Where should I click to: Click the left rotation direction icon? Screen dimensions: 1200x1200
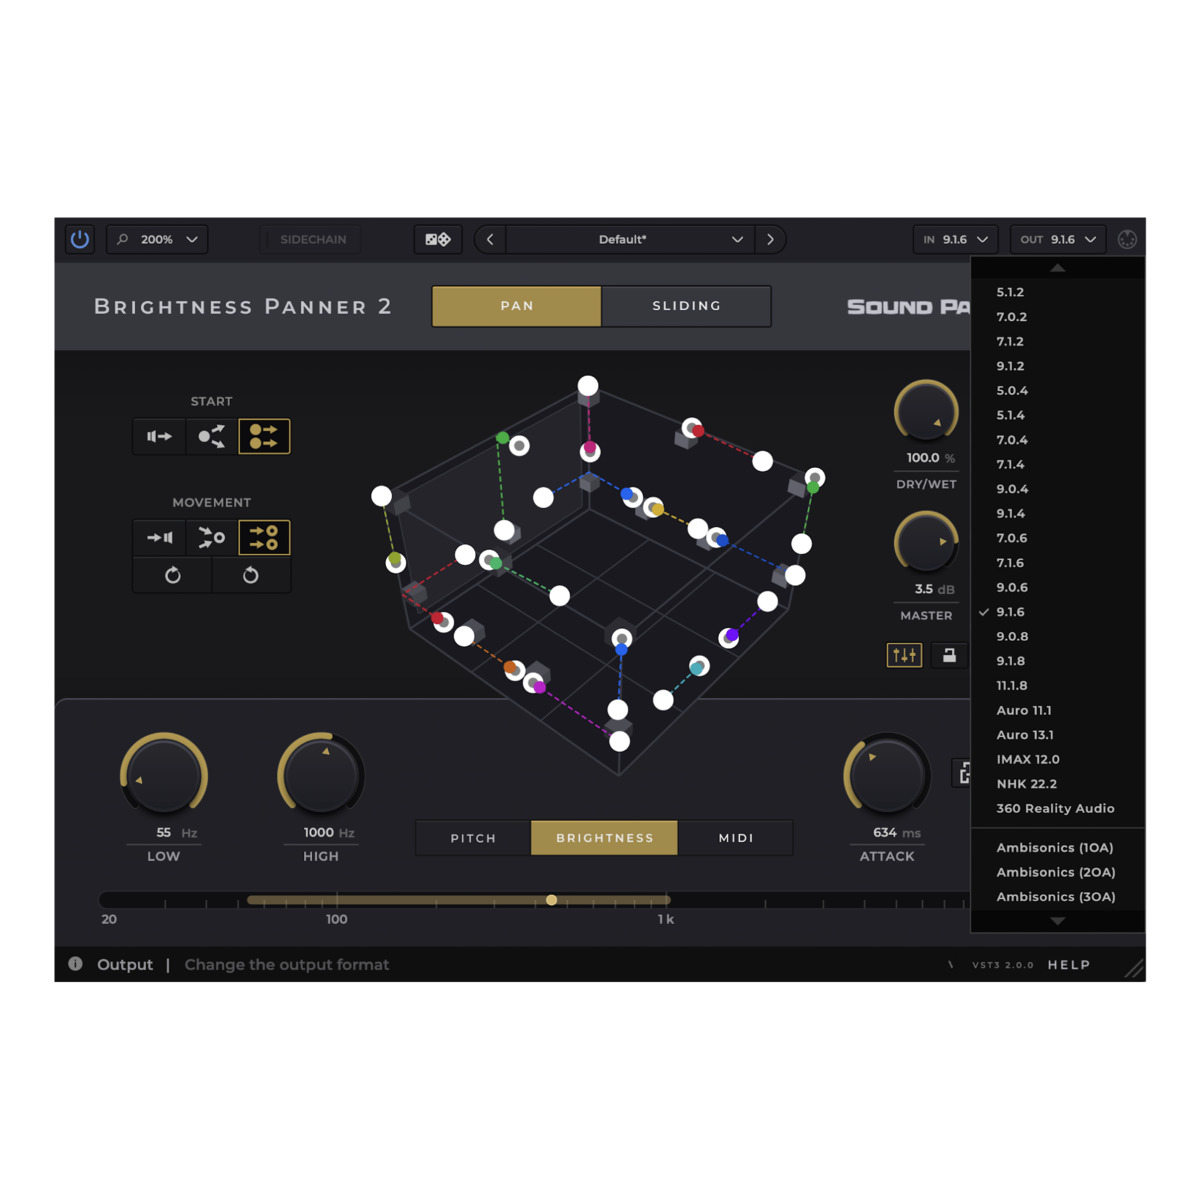[173, 575]
